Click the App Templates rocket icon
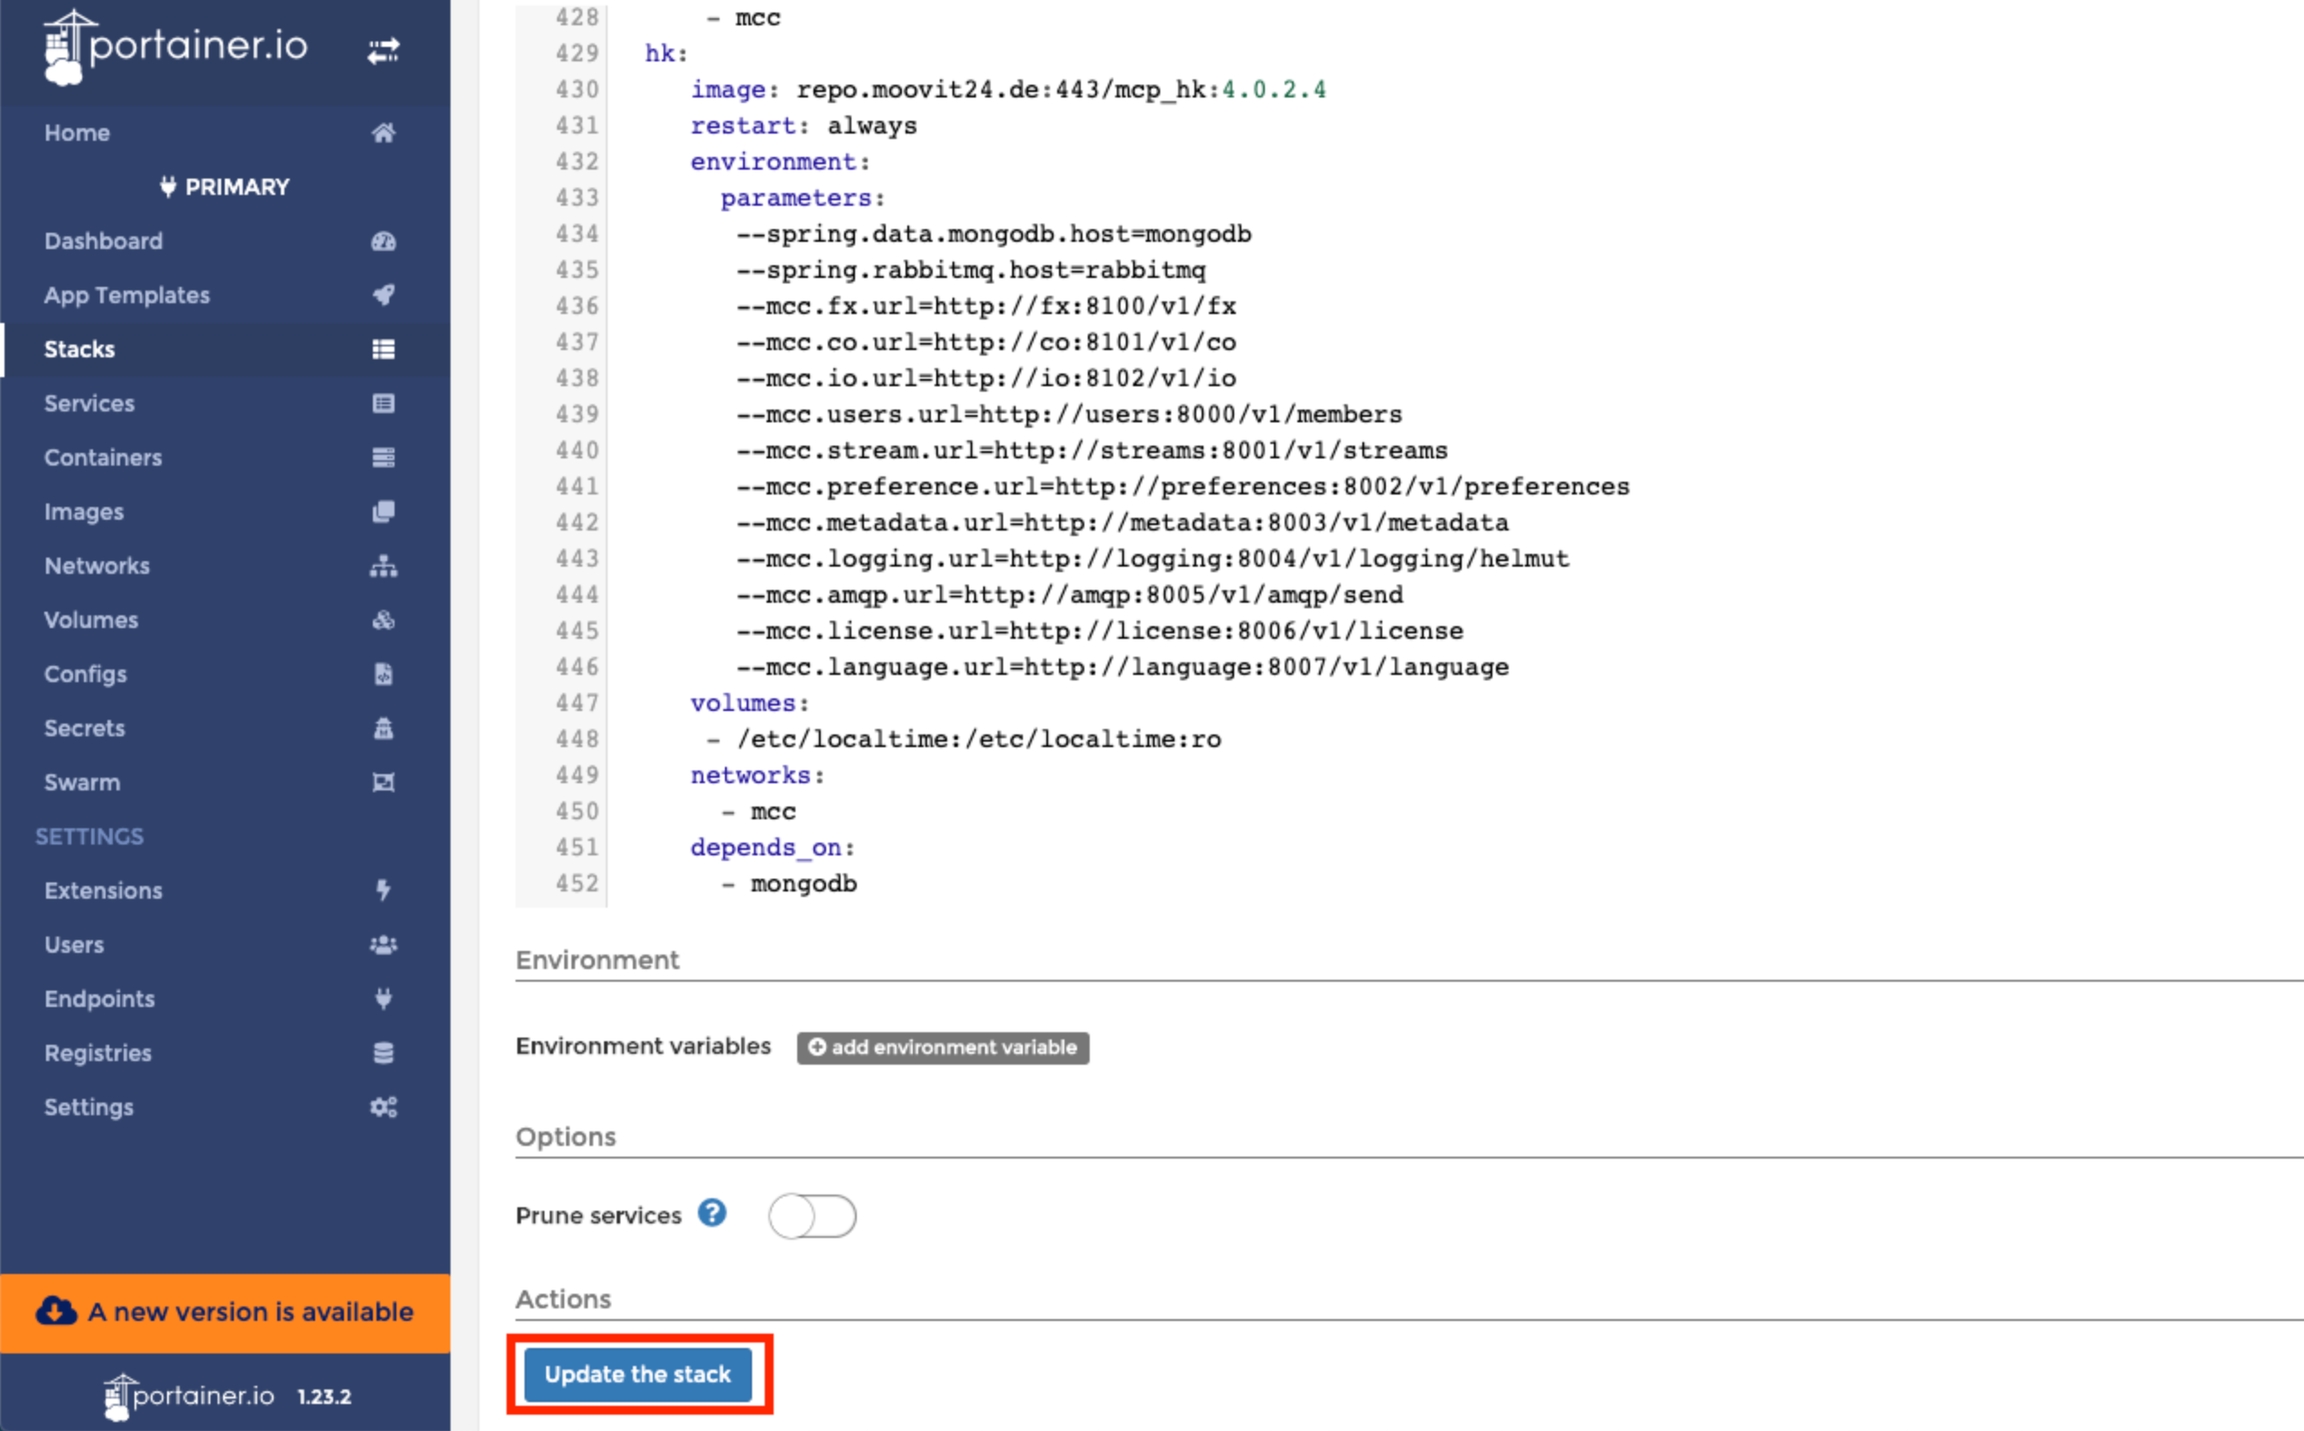Screen dimensions: 2304x1431 click(x=383, y=295)
